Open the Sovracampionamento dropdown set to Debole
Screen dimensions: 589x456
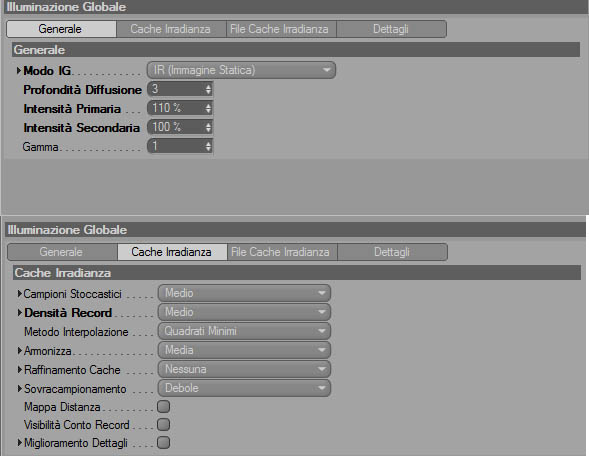coord(244,388)
